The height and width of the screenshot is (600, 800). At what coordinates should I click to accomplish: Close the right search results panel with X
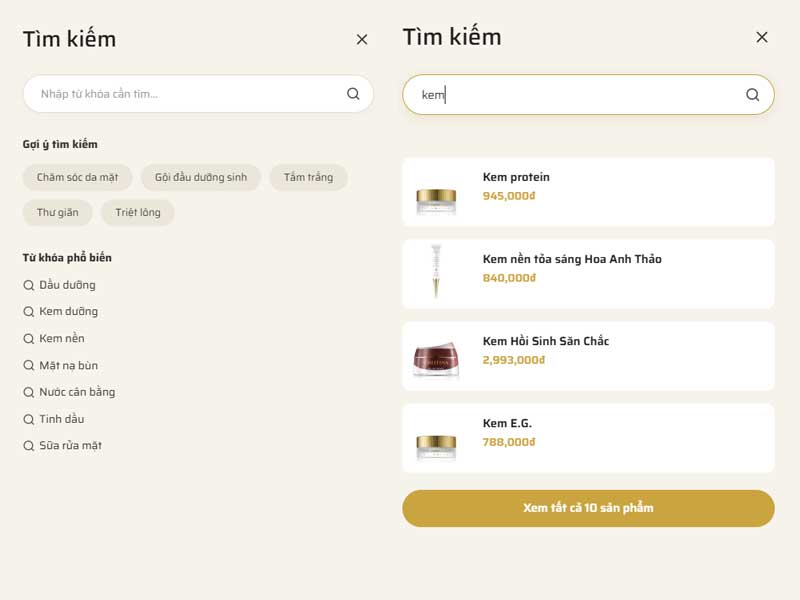762,37
